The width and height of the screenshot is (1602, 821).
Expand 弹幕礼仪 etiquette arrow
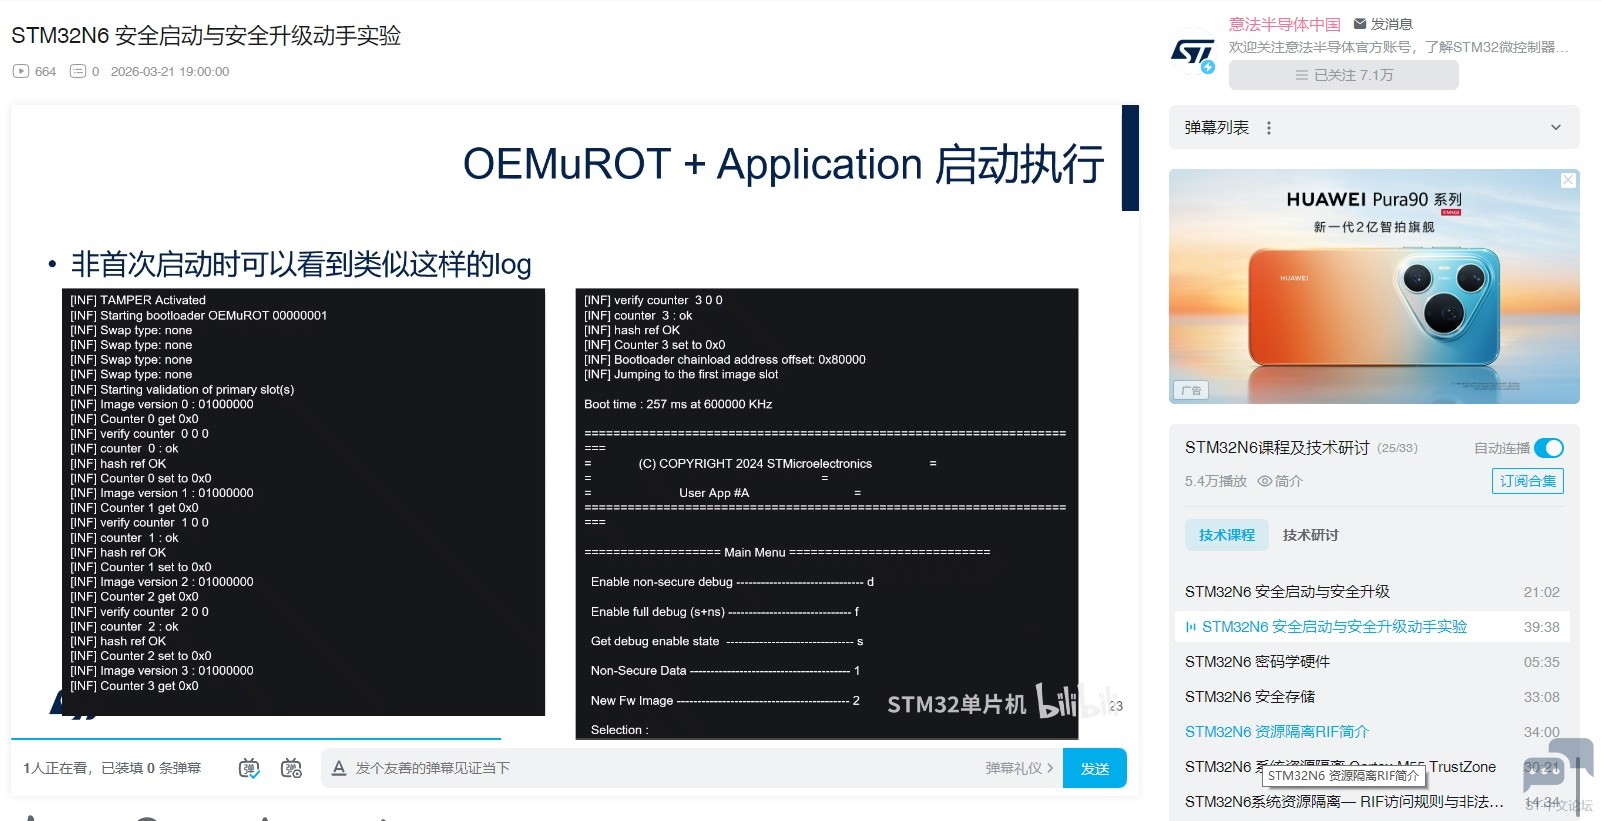point(1050,768)
